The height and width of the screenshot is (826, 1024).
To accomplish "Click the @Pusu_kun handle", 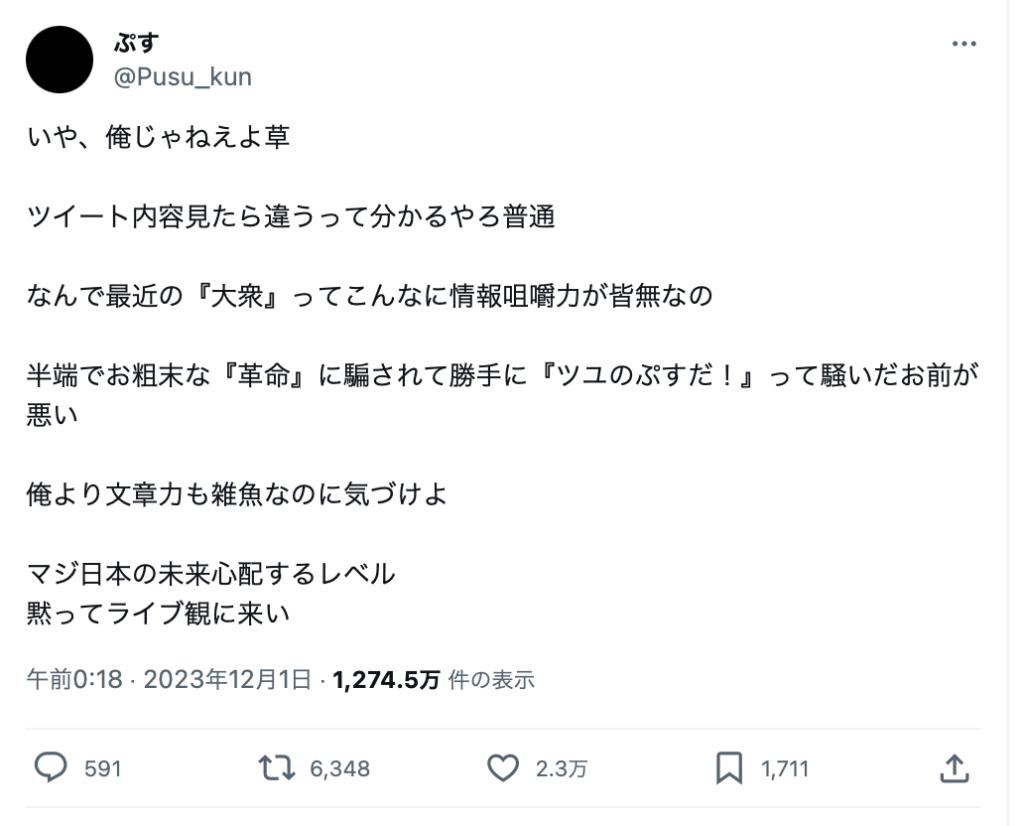I will click(x=183, y=77).
